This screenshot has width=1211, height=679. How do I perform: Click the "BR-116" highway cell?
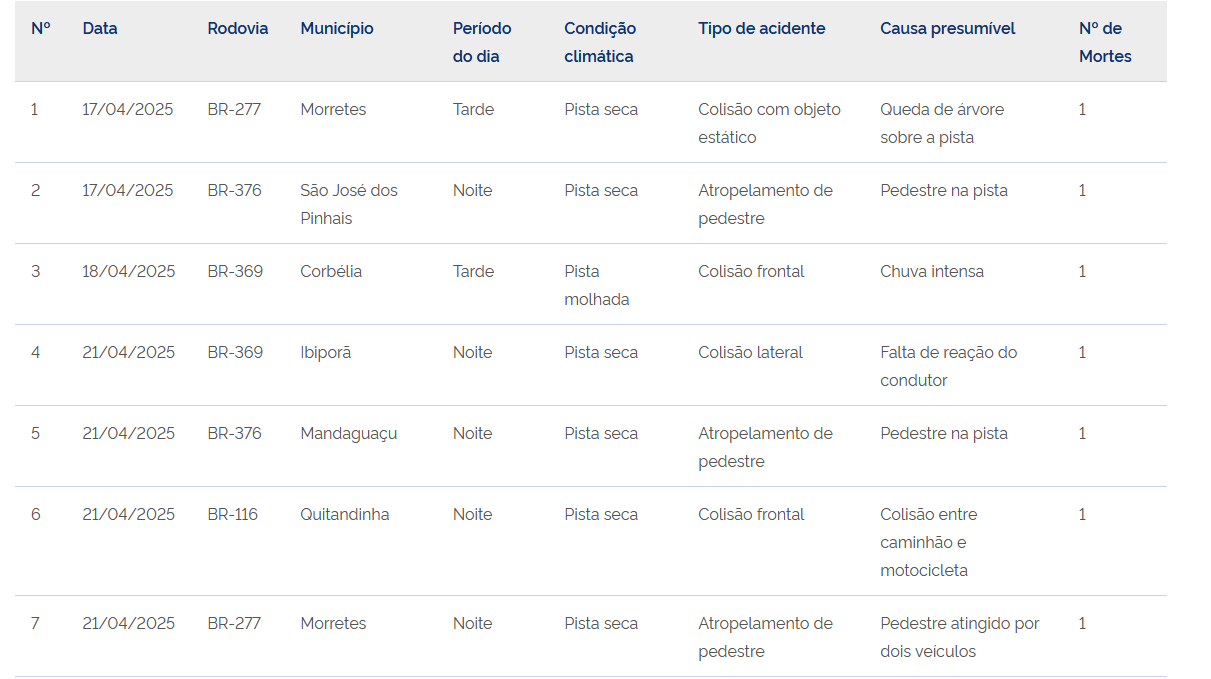[233, 514]
